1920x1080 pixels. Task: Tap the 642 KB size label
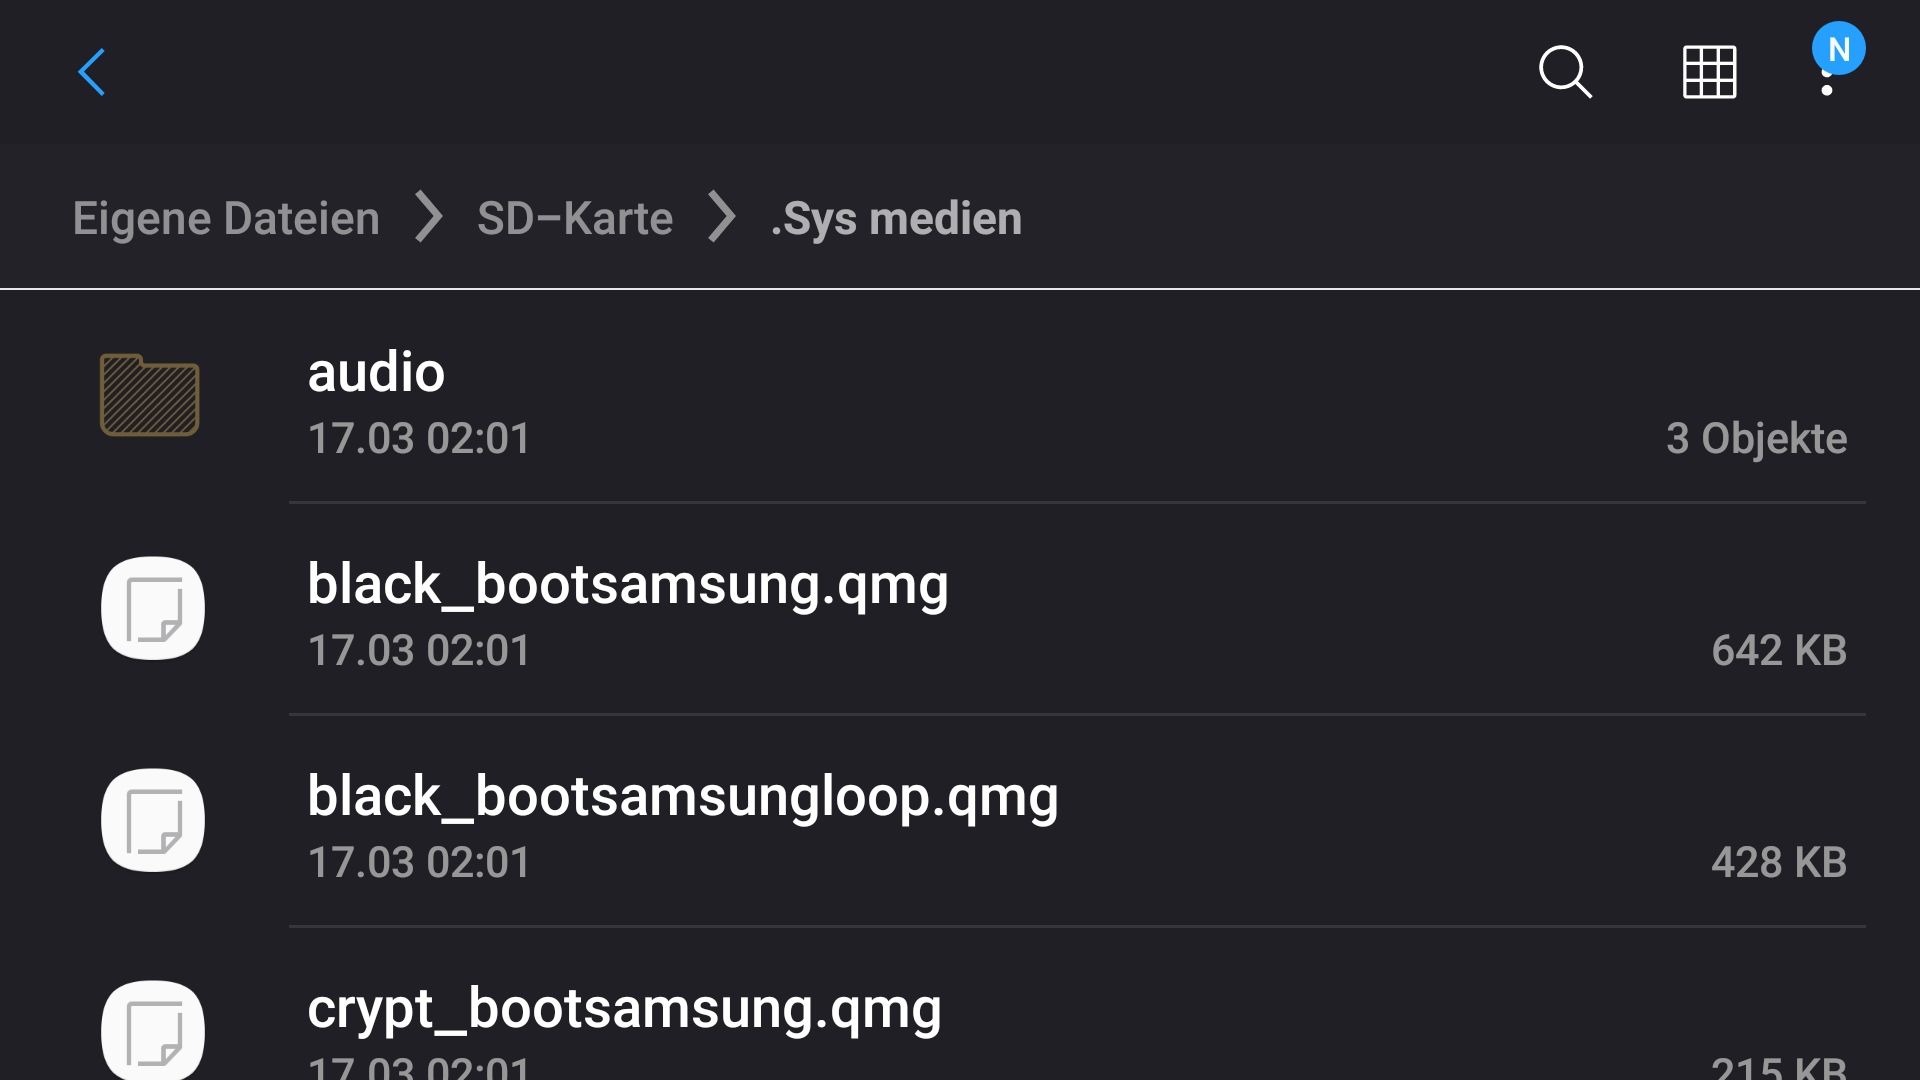[1779, 651]
